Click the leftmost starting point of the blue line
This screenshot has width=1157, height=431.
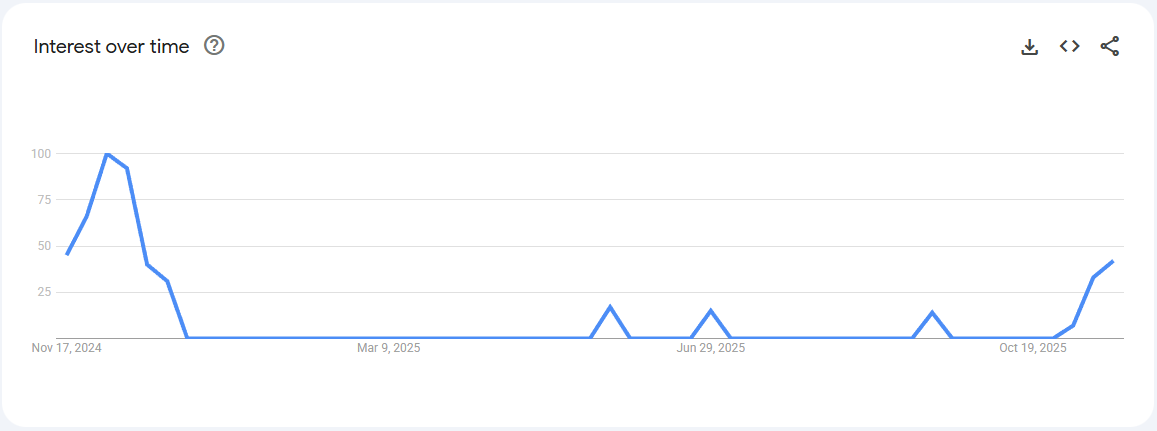pos(67,254)
